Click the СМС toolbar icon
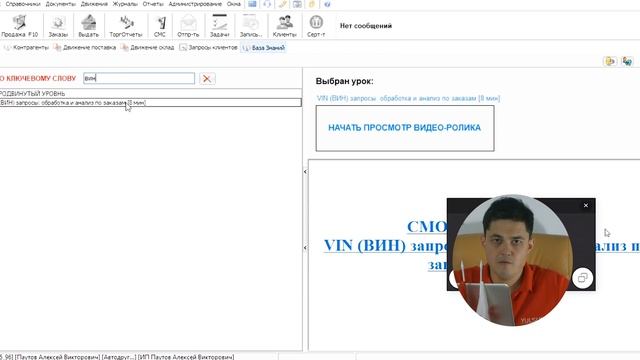Image resolution: width=640 pixels, height=360 pixels. pos(160,26)
